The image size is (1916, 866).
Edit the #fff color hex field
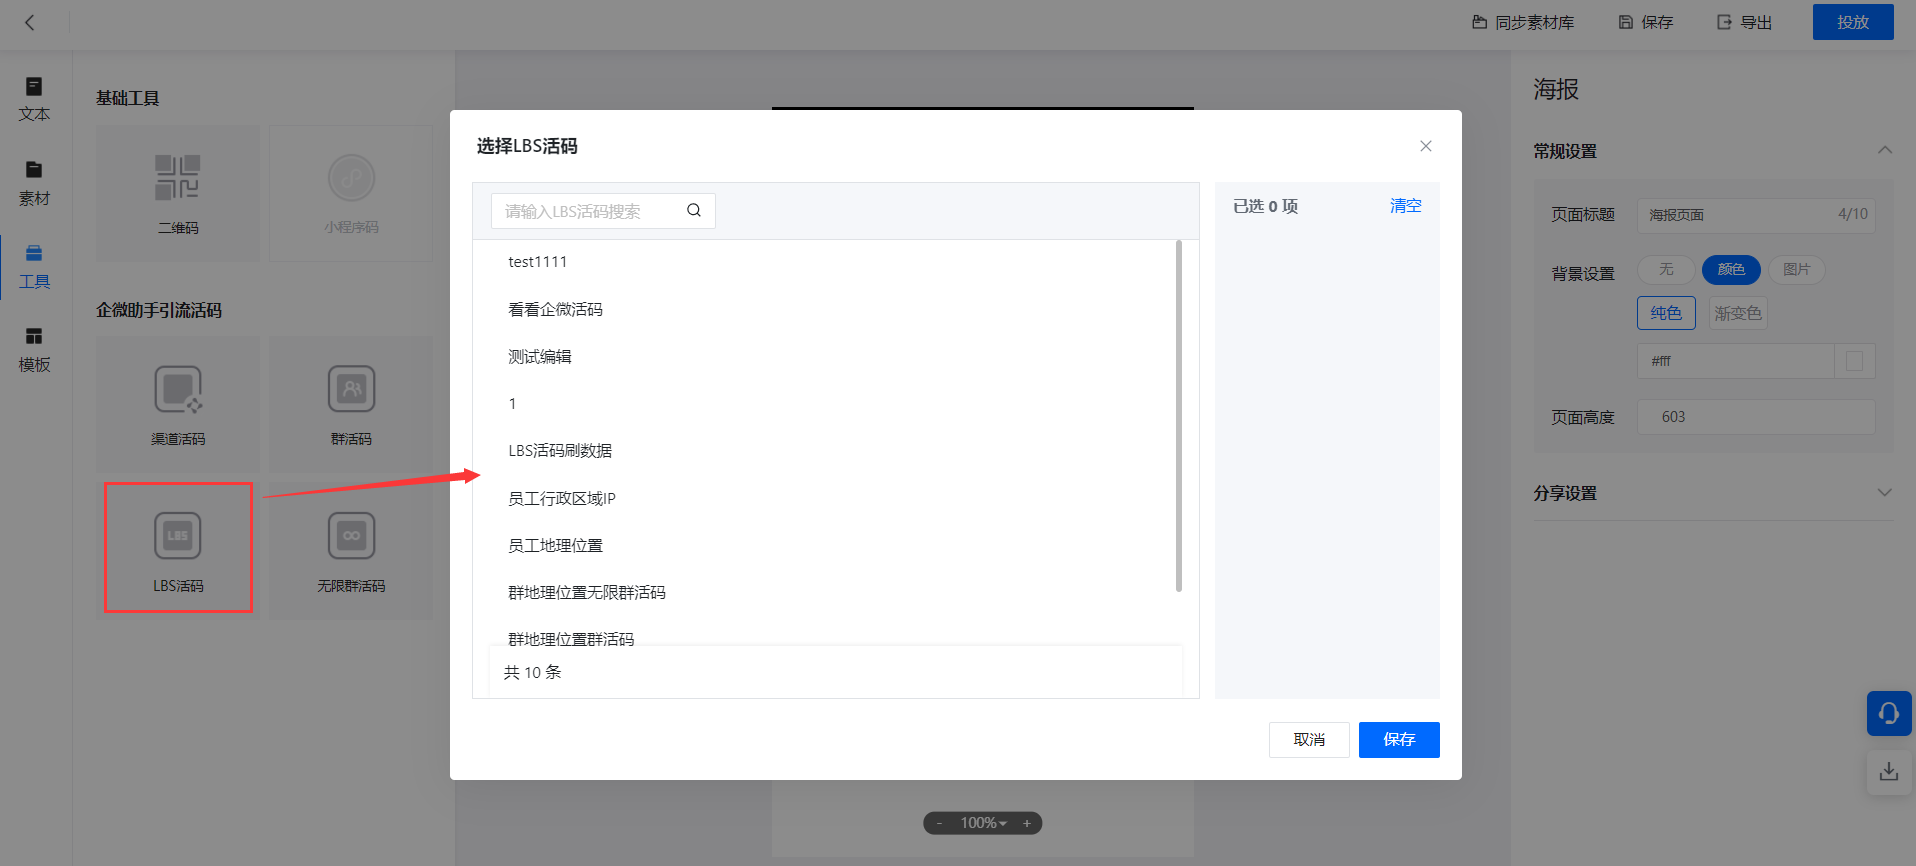pos(1736,361)
